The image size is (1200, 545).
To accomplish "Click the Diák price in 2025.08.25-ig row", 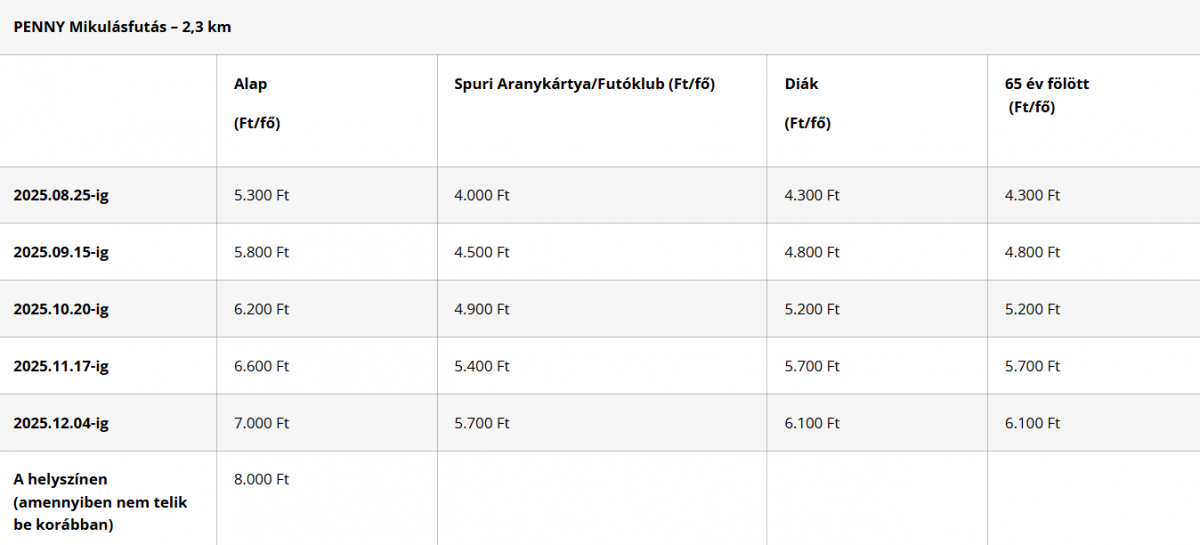I will 812,195.
